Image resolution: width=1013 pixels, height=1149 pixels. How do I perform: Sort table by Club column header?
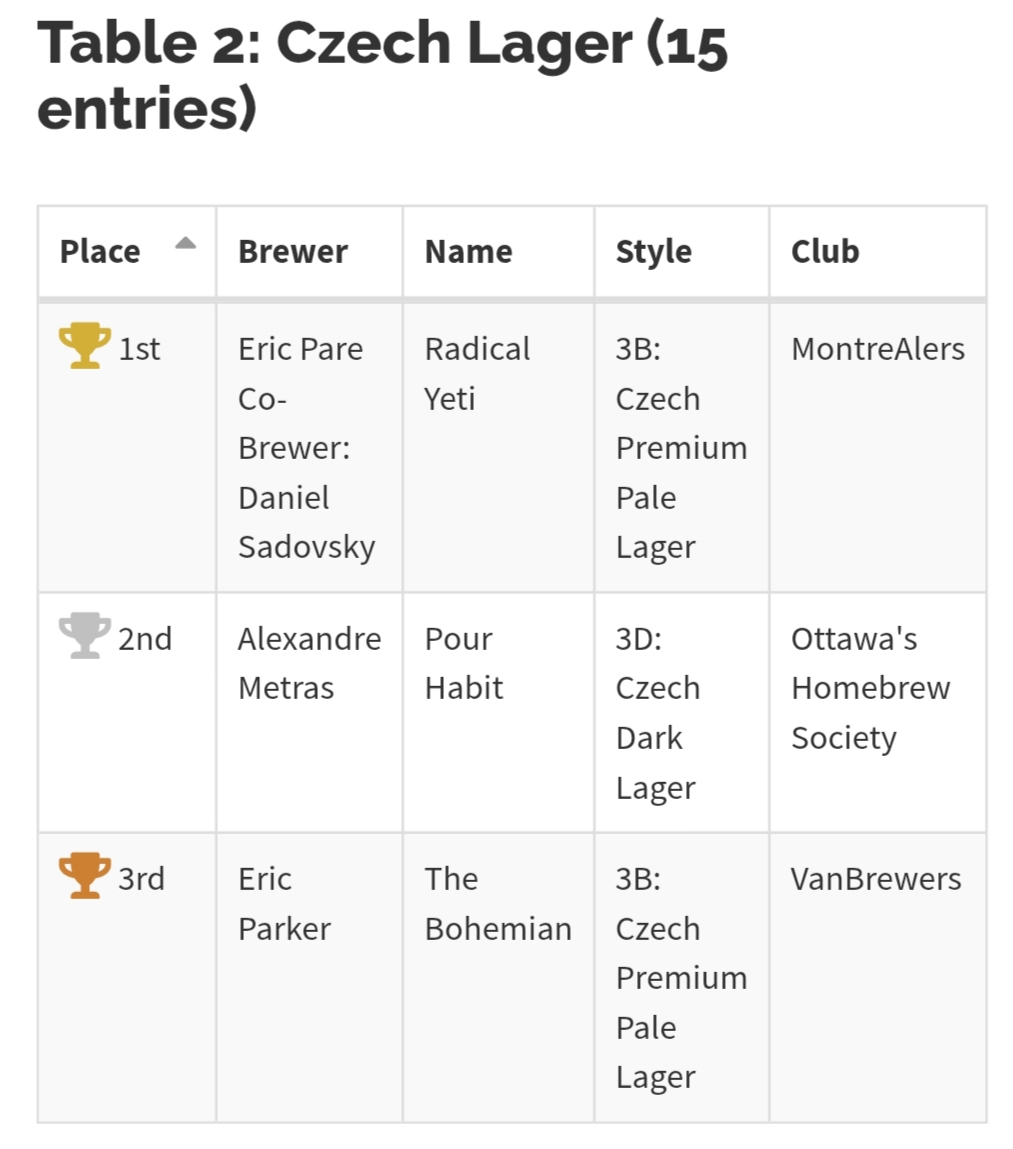824,252
